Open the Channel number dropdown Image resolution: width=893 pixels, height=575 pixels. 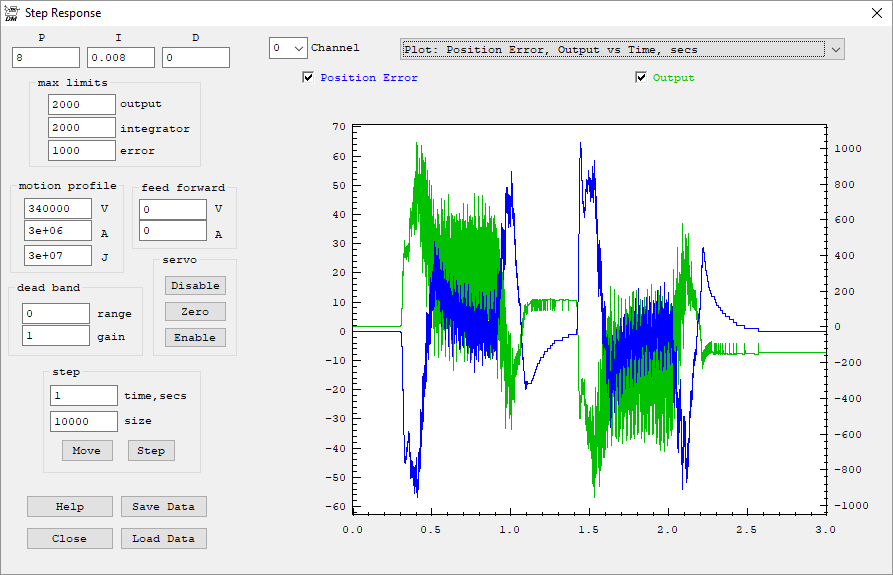click(288, 48)
